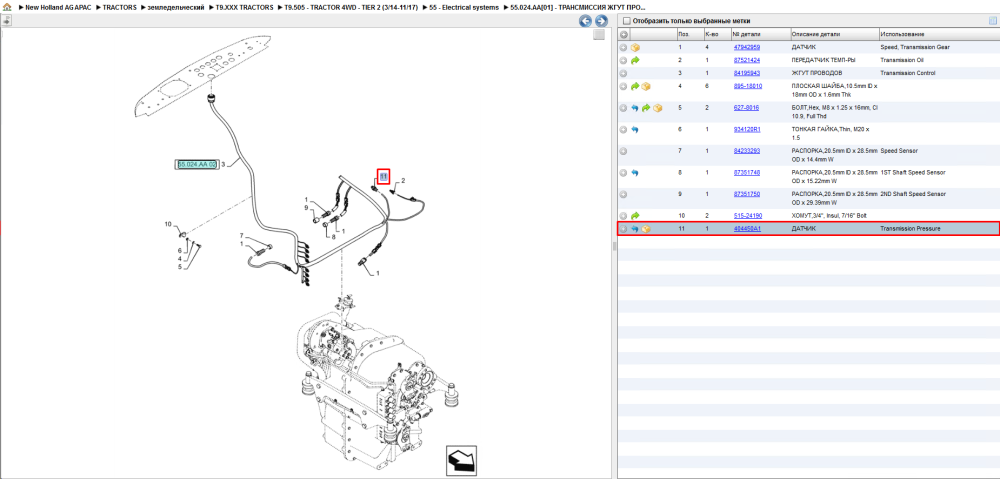The width and height of the screenshot is (1000, 479).
Task: Click the package icon for 895-18010
Action: pos(645,86)
